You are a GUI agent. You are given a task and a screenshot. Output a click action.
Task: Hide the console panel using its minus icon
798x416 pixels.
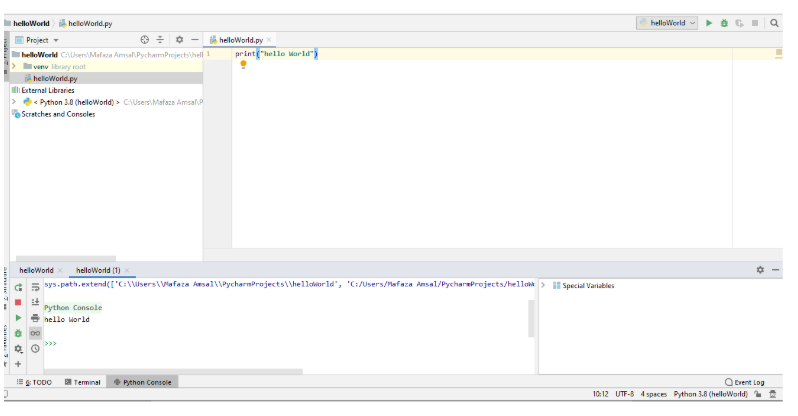click(x=775, y=270)
